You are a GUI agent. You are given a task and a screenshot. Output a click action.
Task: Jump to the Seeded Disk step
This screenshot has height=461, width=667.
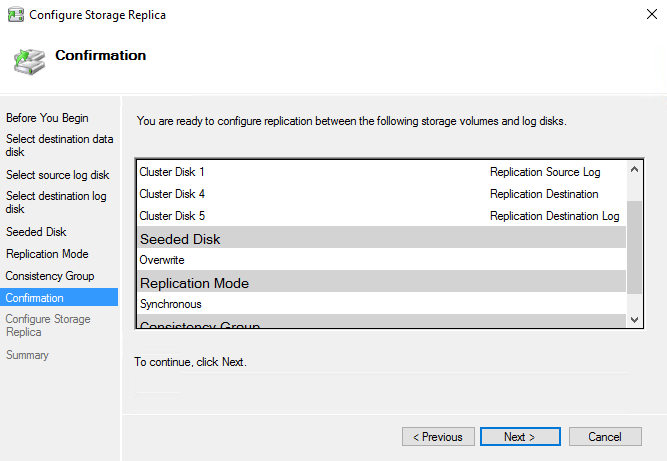36,232
